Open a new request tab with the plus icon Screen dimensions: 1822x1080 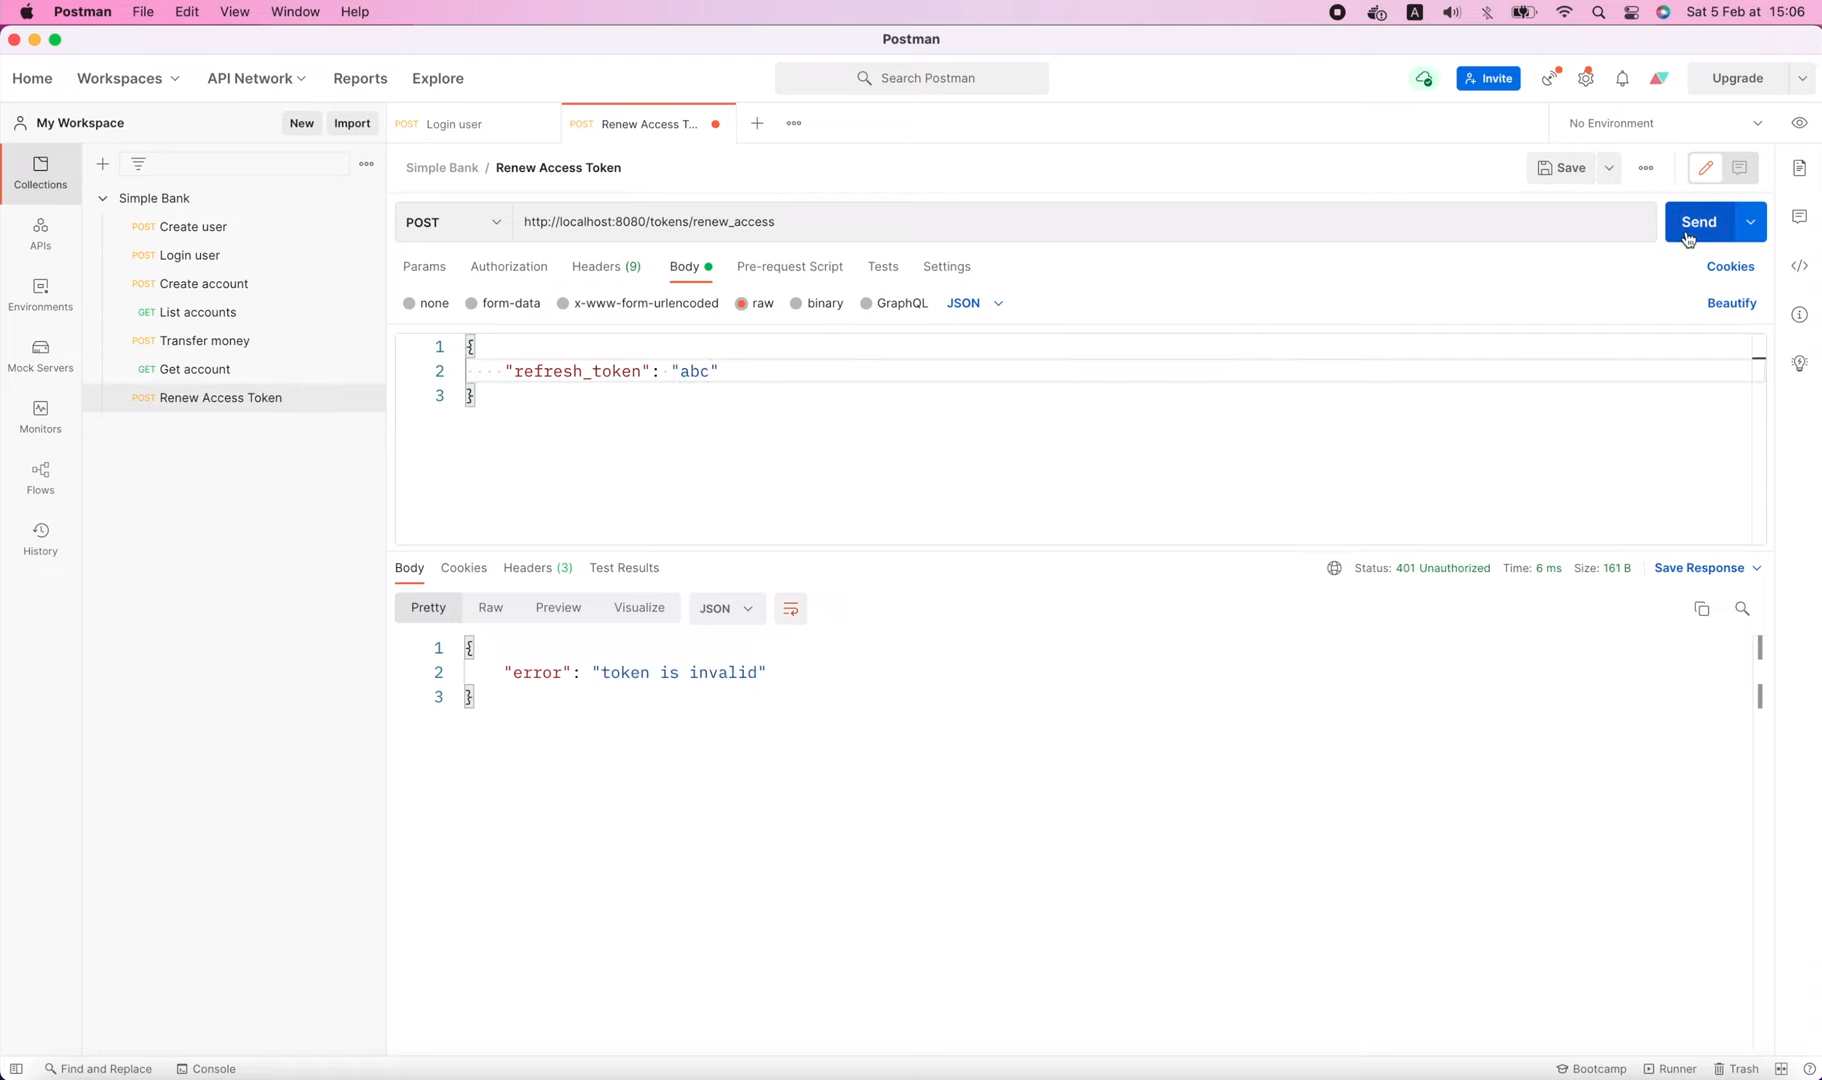pyautogui.click(x=757, y=123)
